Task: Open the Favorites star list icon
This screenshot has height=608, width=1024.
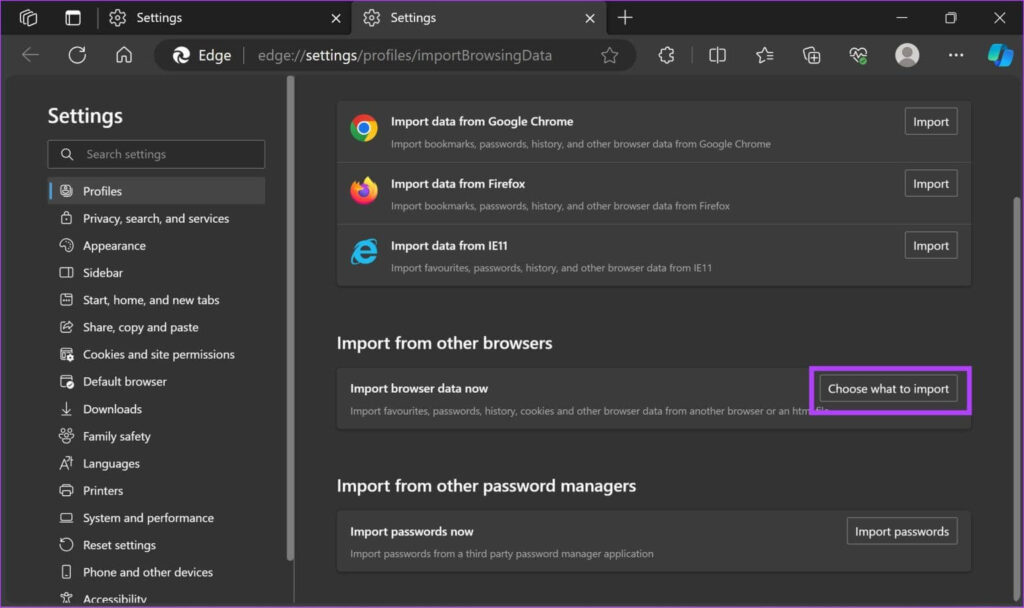Action: coord(765,55)
